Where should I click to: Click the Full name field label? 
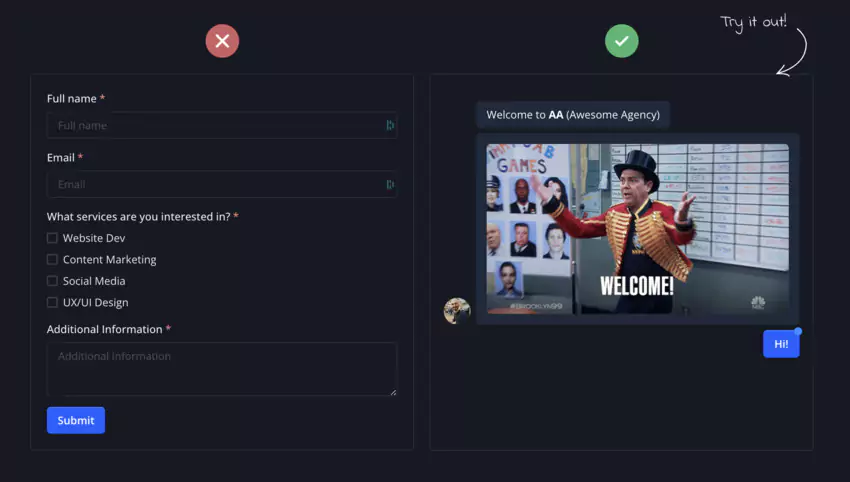[x=76, y=99]
